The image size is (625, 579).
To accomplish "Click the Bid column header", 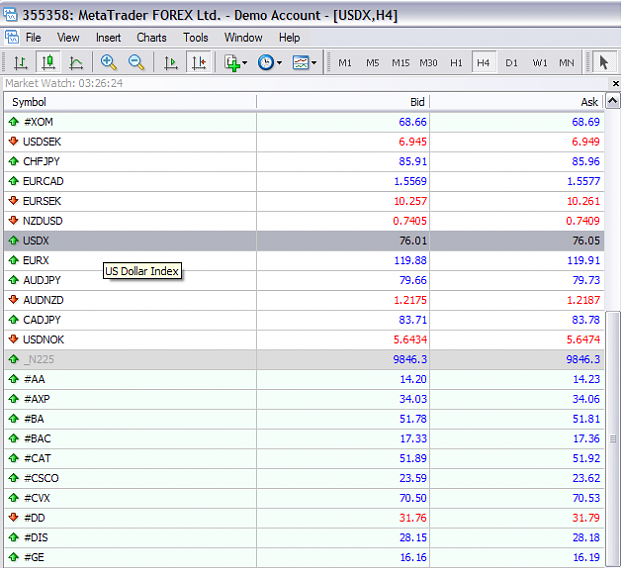I will 343,102.
